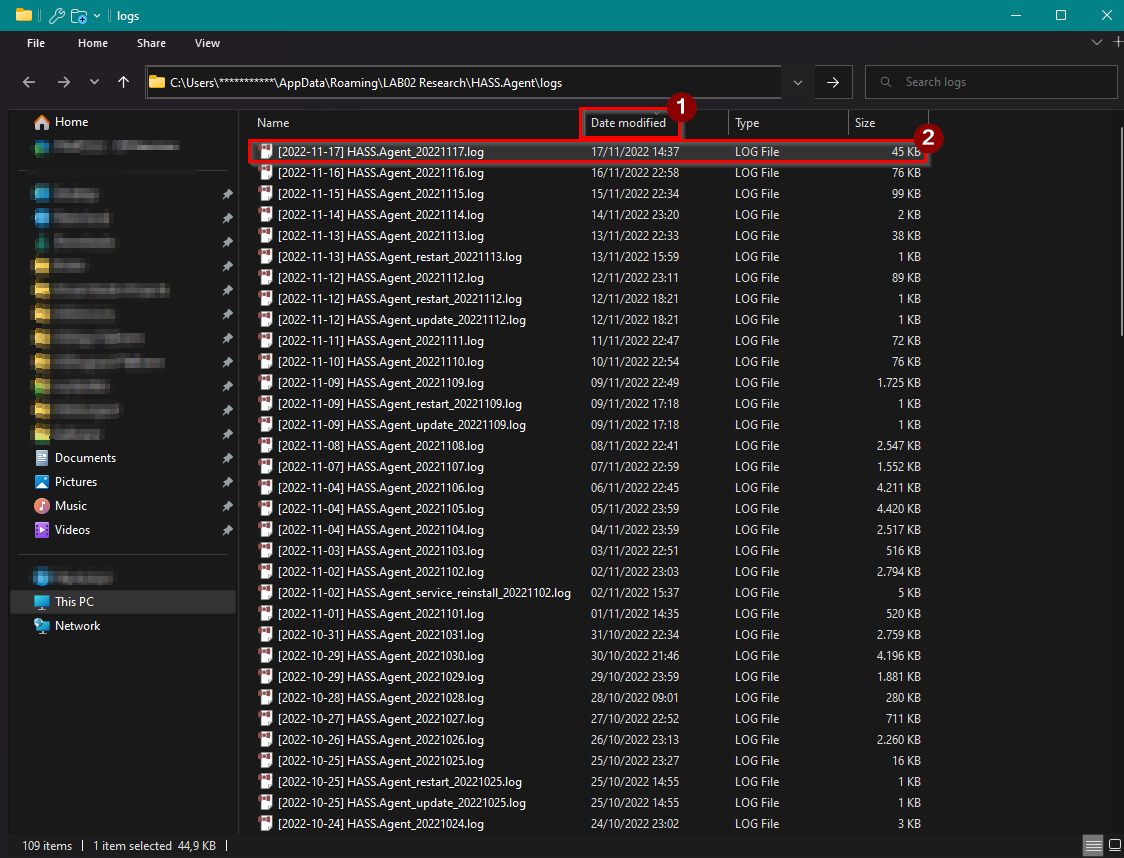Screen dimensions: 1124x858
Task: Click the Forward navigation arrow
Action: 64,82
